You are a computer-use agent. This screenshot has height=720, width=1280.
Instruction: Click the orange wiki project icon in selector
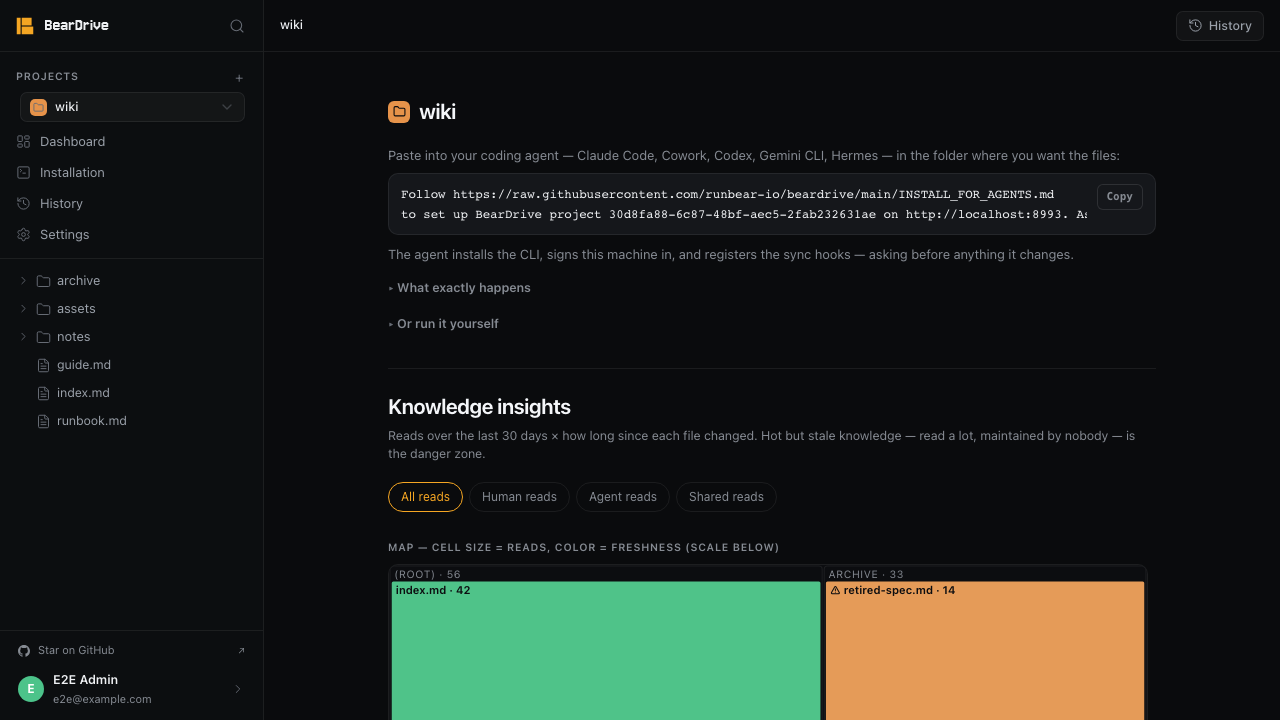39,107
